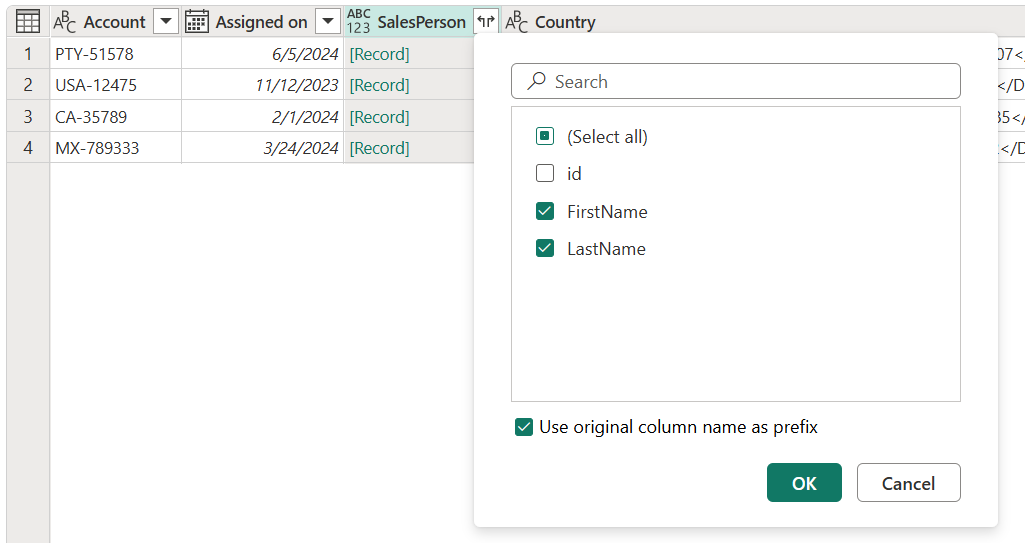Select row number 3
This screenshot has width=1025, height=543.
[28, 116]
